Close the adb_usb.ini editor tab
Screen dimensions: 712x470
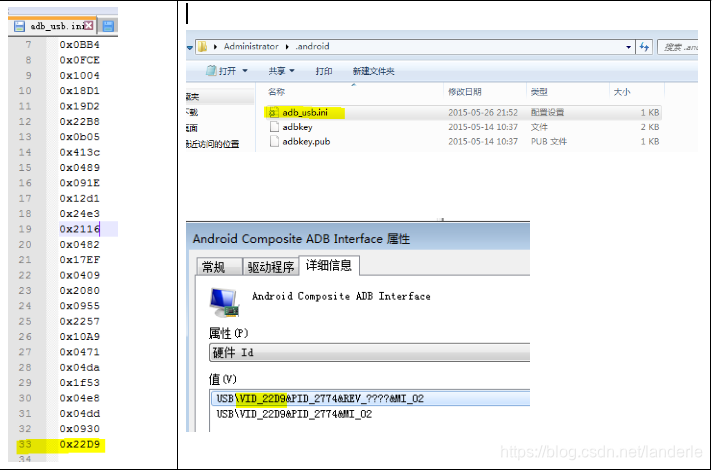[x=89, y=26]
